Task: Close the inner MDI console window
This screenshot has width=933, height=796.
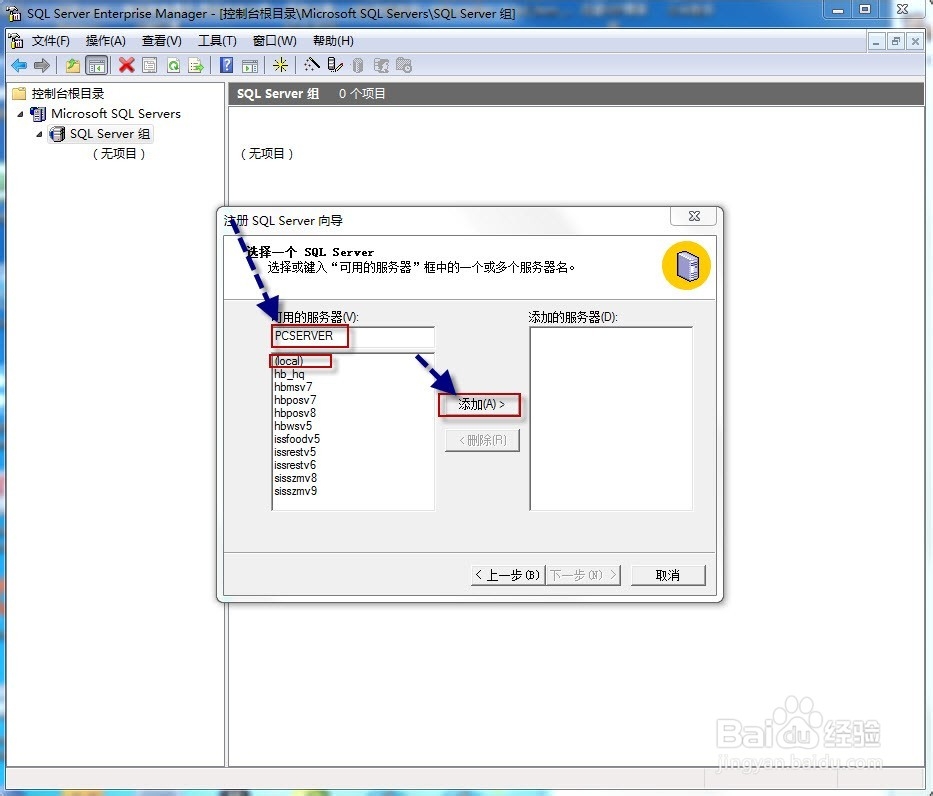Action: coord(915,42)
